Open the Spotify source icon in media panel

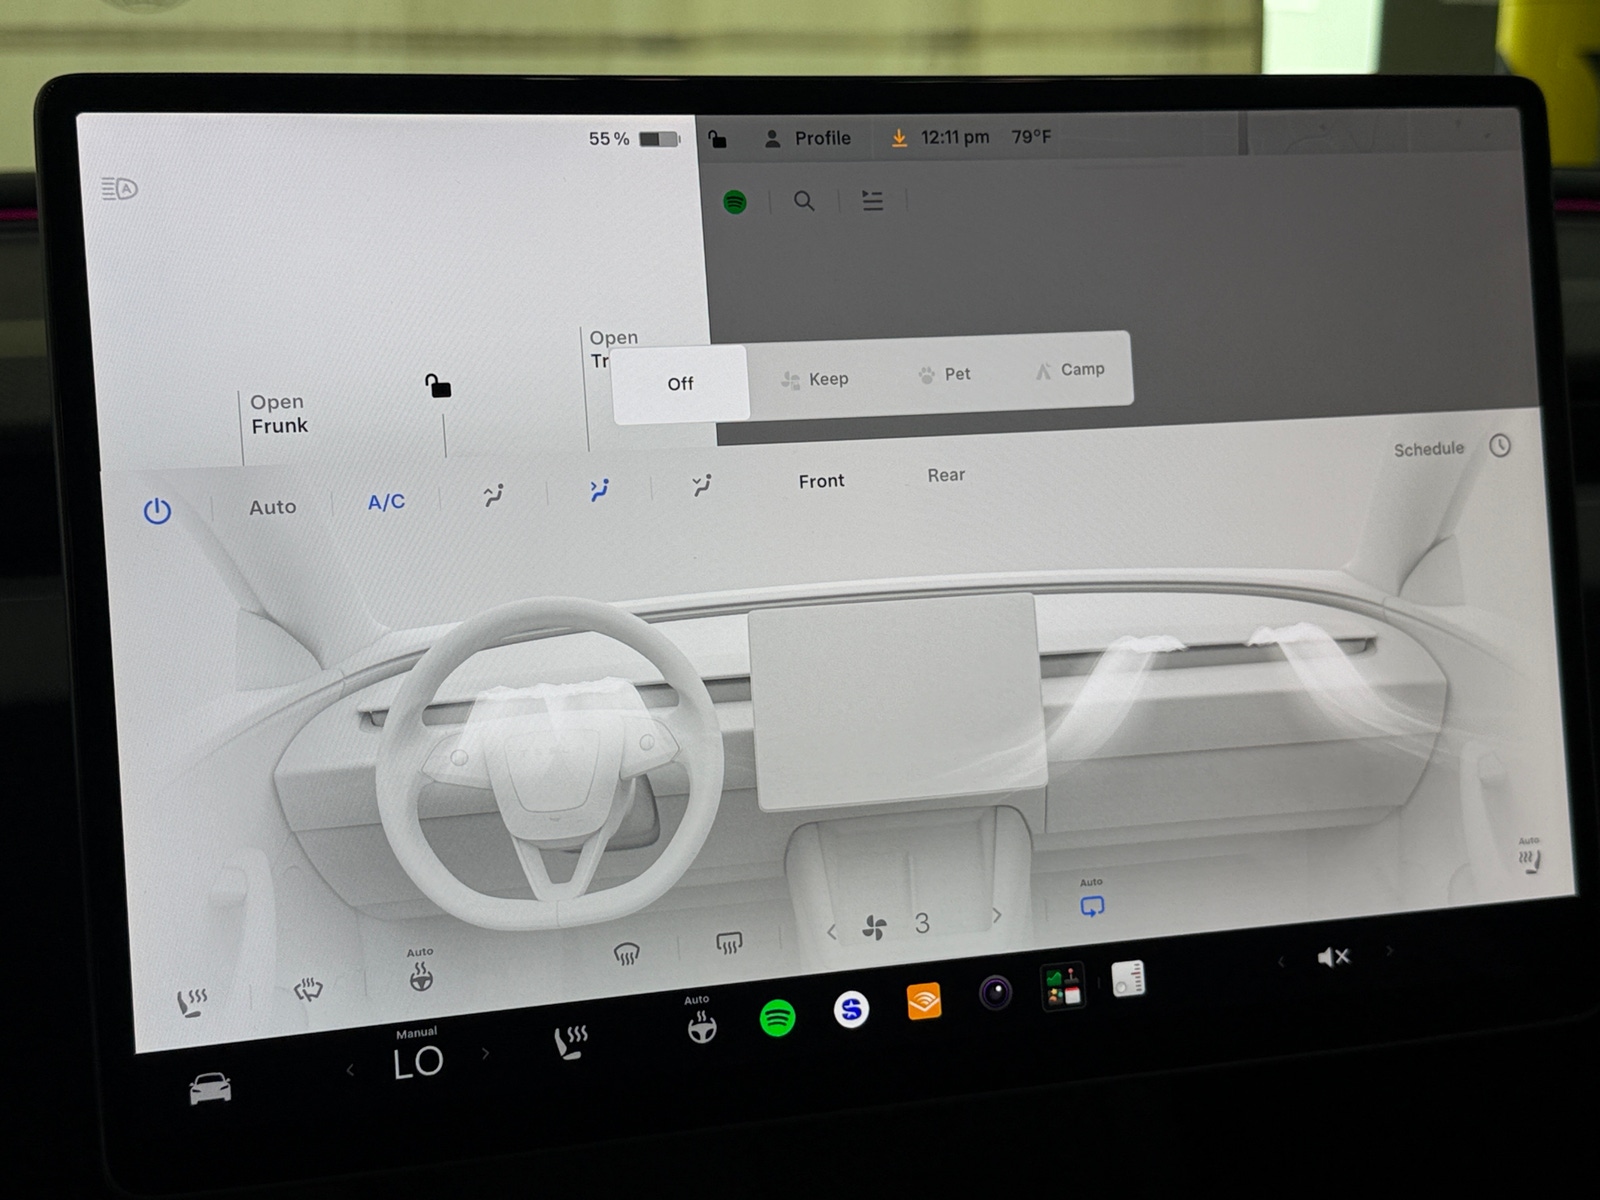[735, 202]
